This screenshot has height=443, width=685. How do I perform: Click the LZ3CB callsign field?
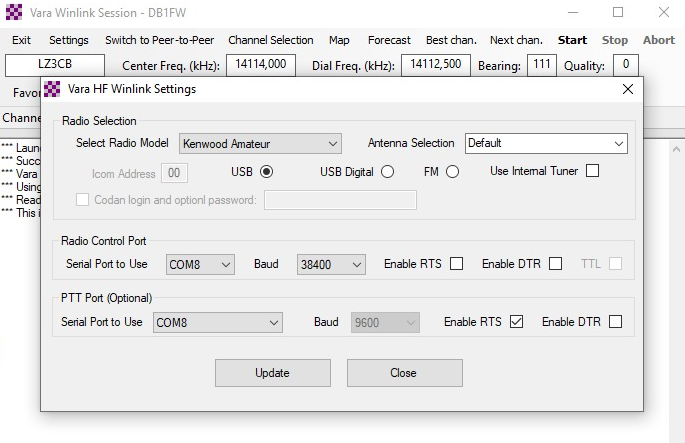tap(54, 65)
